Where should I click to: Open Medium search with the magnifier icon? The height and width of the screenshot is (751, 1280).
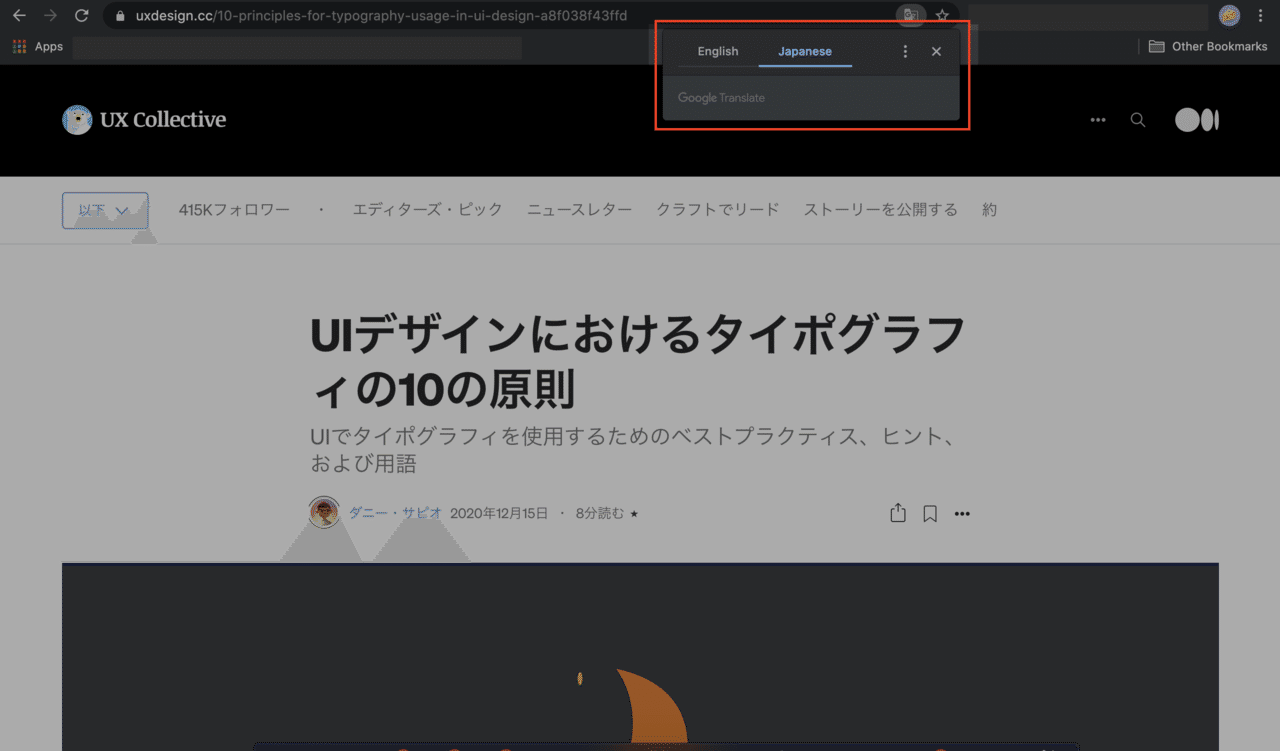pyautogui.click(x=1137, y=120)
